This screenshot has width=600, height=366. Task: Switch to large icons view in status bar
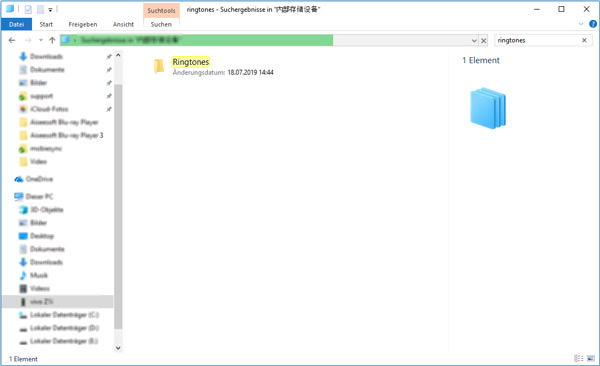tap(591, 359)
